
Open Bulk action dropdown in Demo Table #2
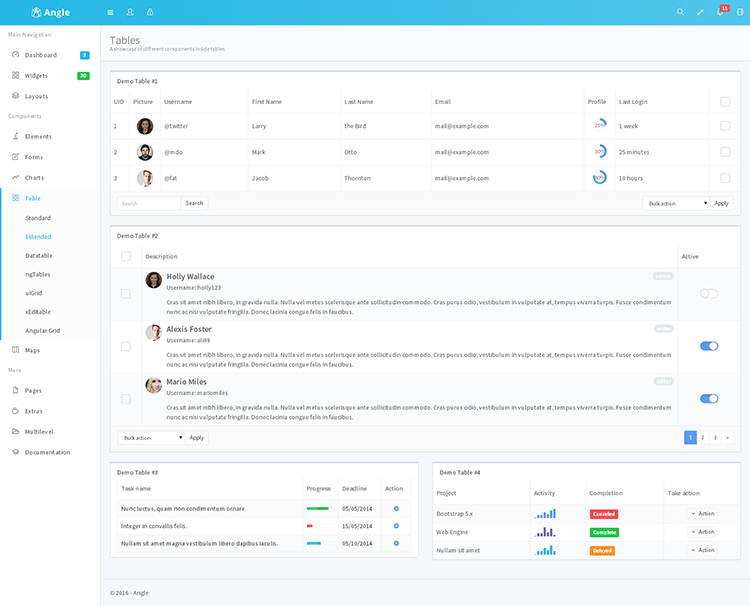(x=151, y=438)
